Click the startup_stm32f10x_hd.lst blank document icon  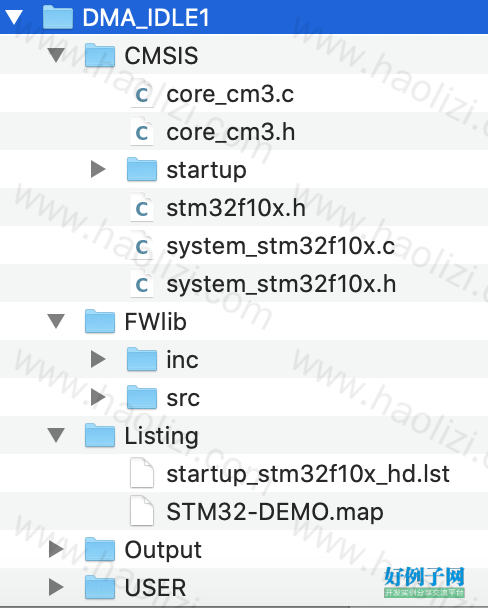tap(142, 473)
